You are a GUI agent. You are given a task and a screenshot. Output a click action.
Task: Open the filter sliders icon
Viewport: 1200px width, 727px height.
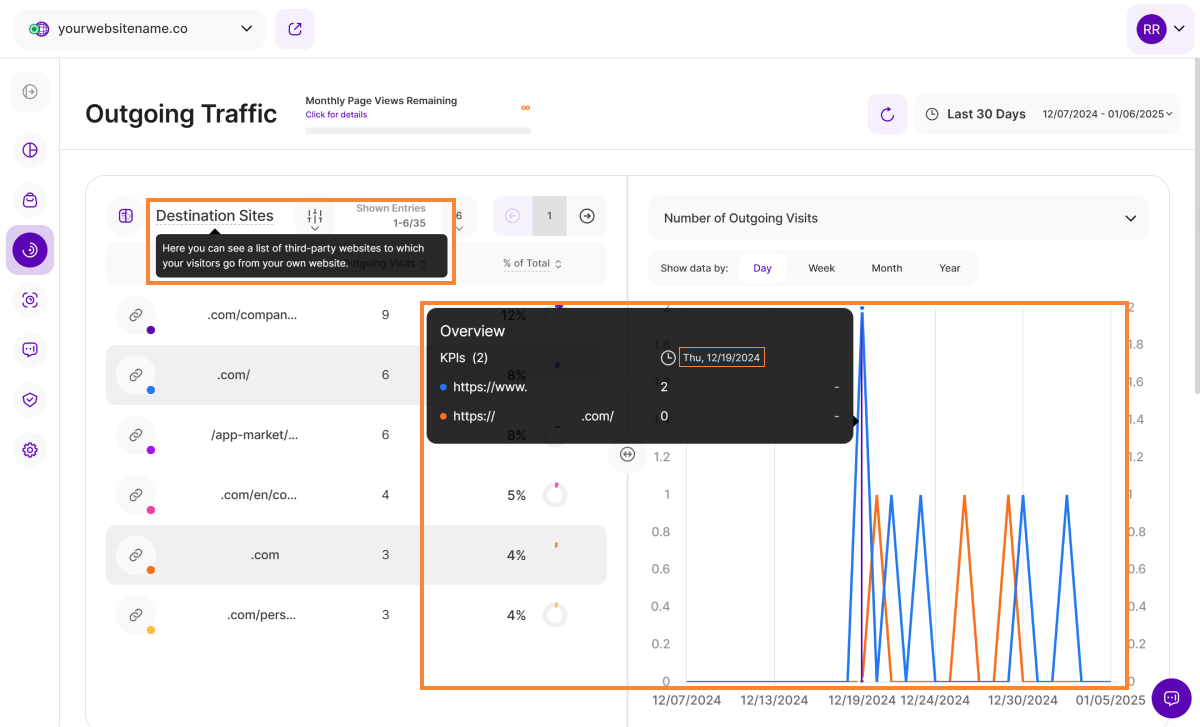click(x=315, y=216)
